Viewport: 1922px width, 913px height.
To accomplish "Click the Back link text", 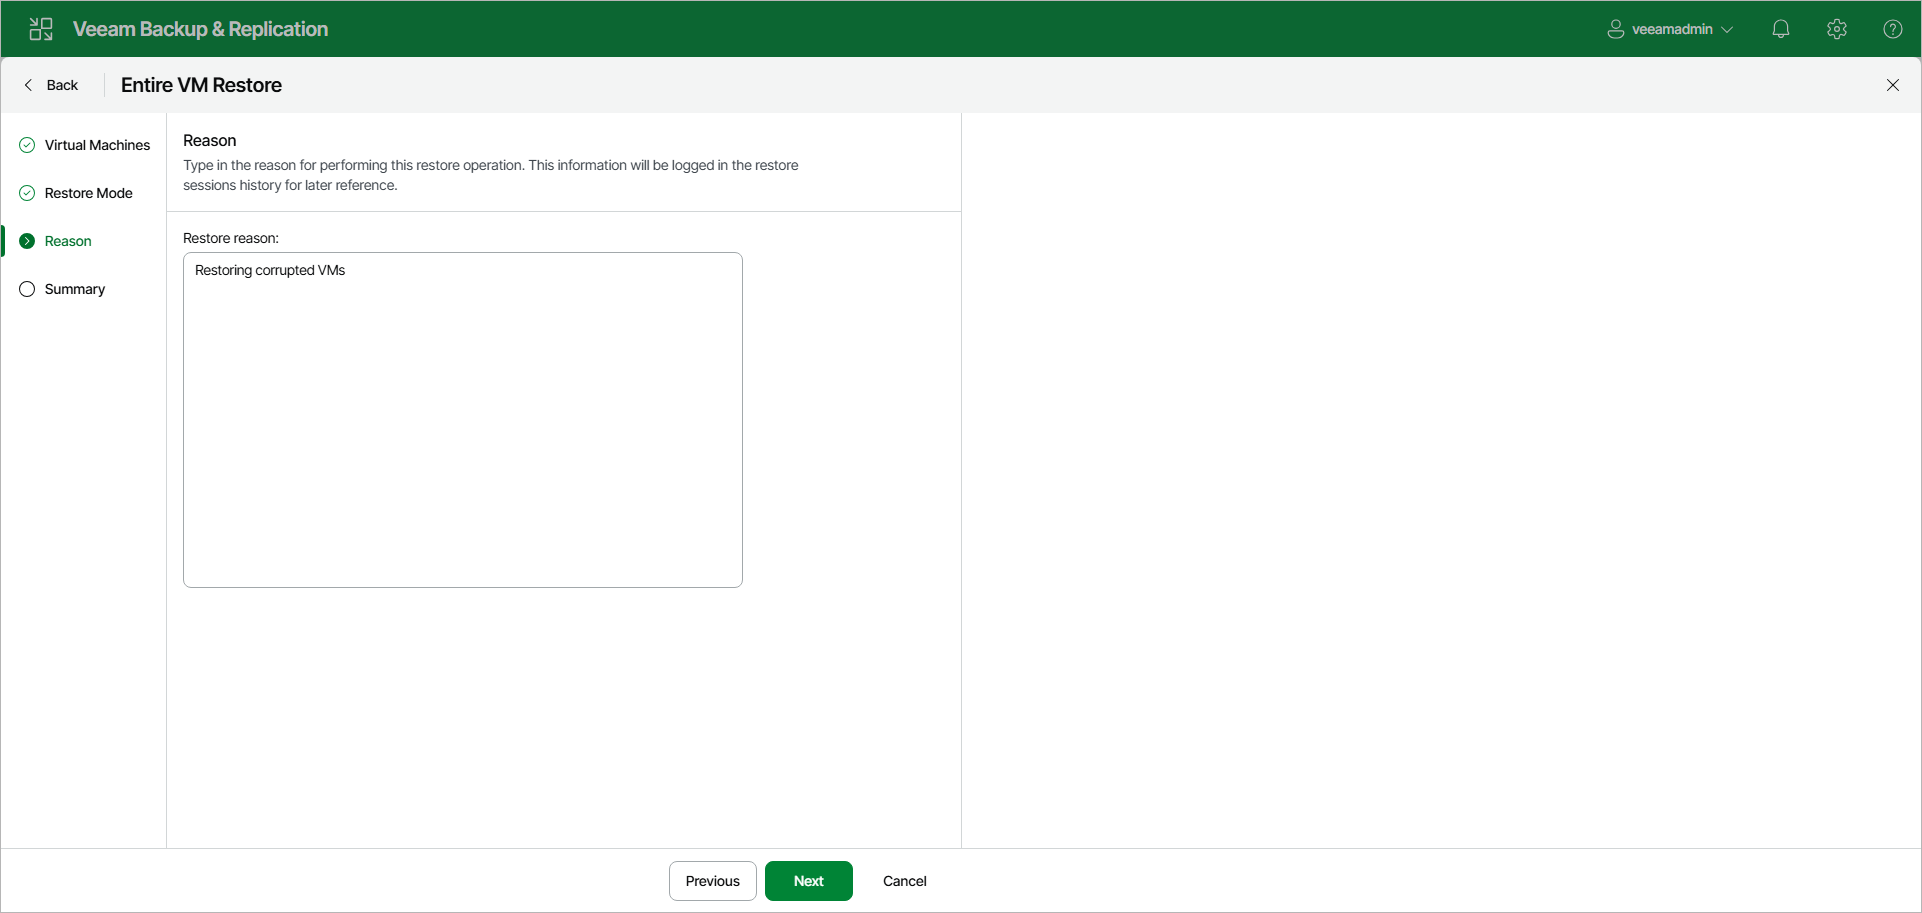I will click(62, 85).
